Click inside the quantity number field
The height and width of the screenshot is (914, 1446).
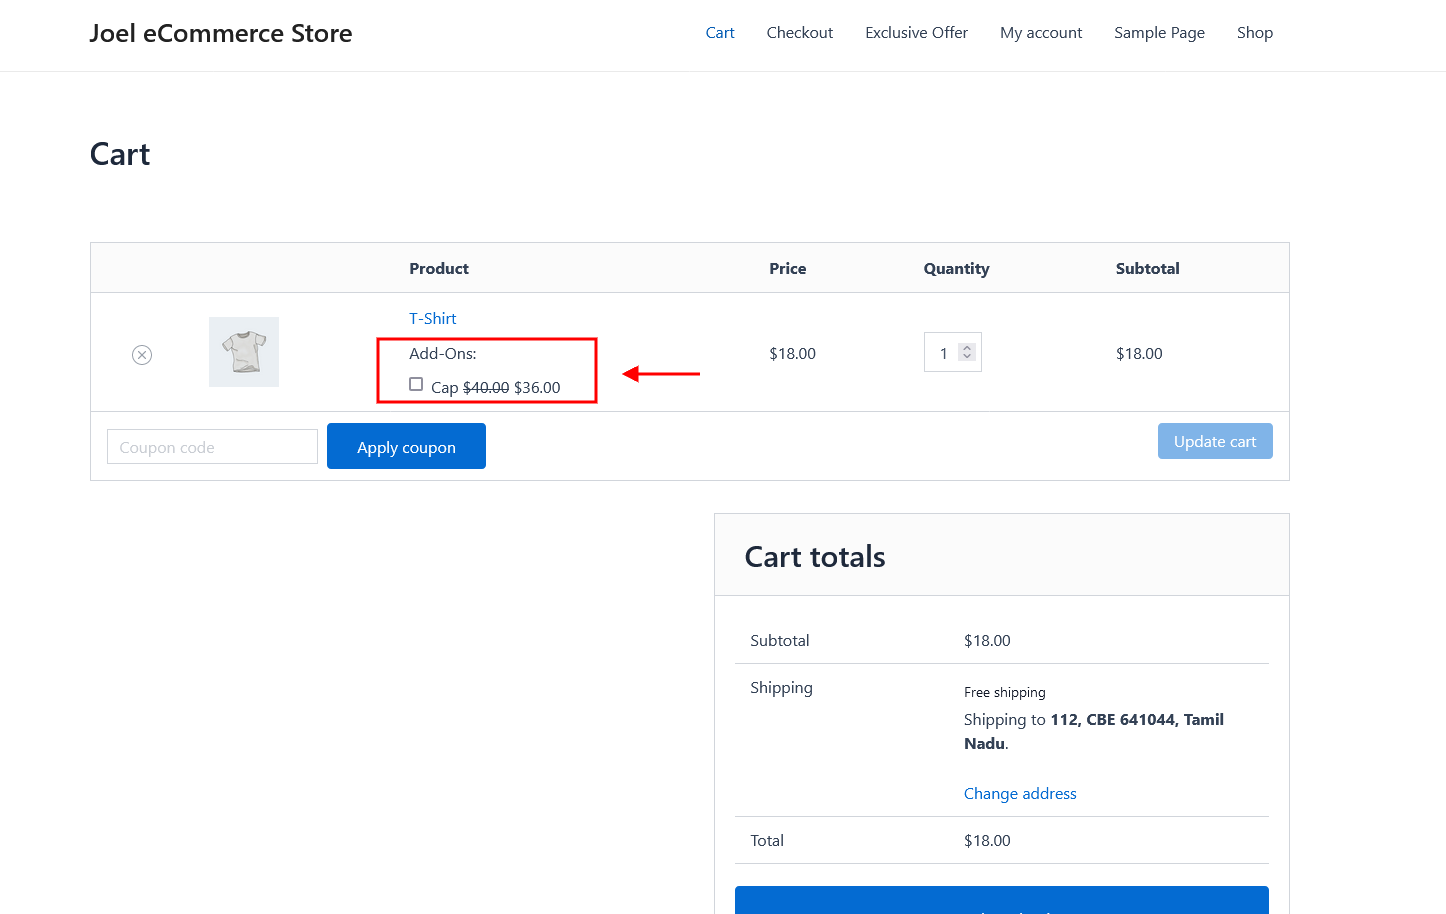[942, 353]
